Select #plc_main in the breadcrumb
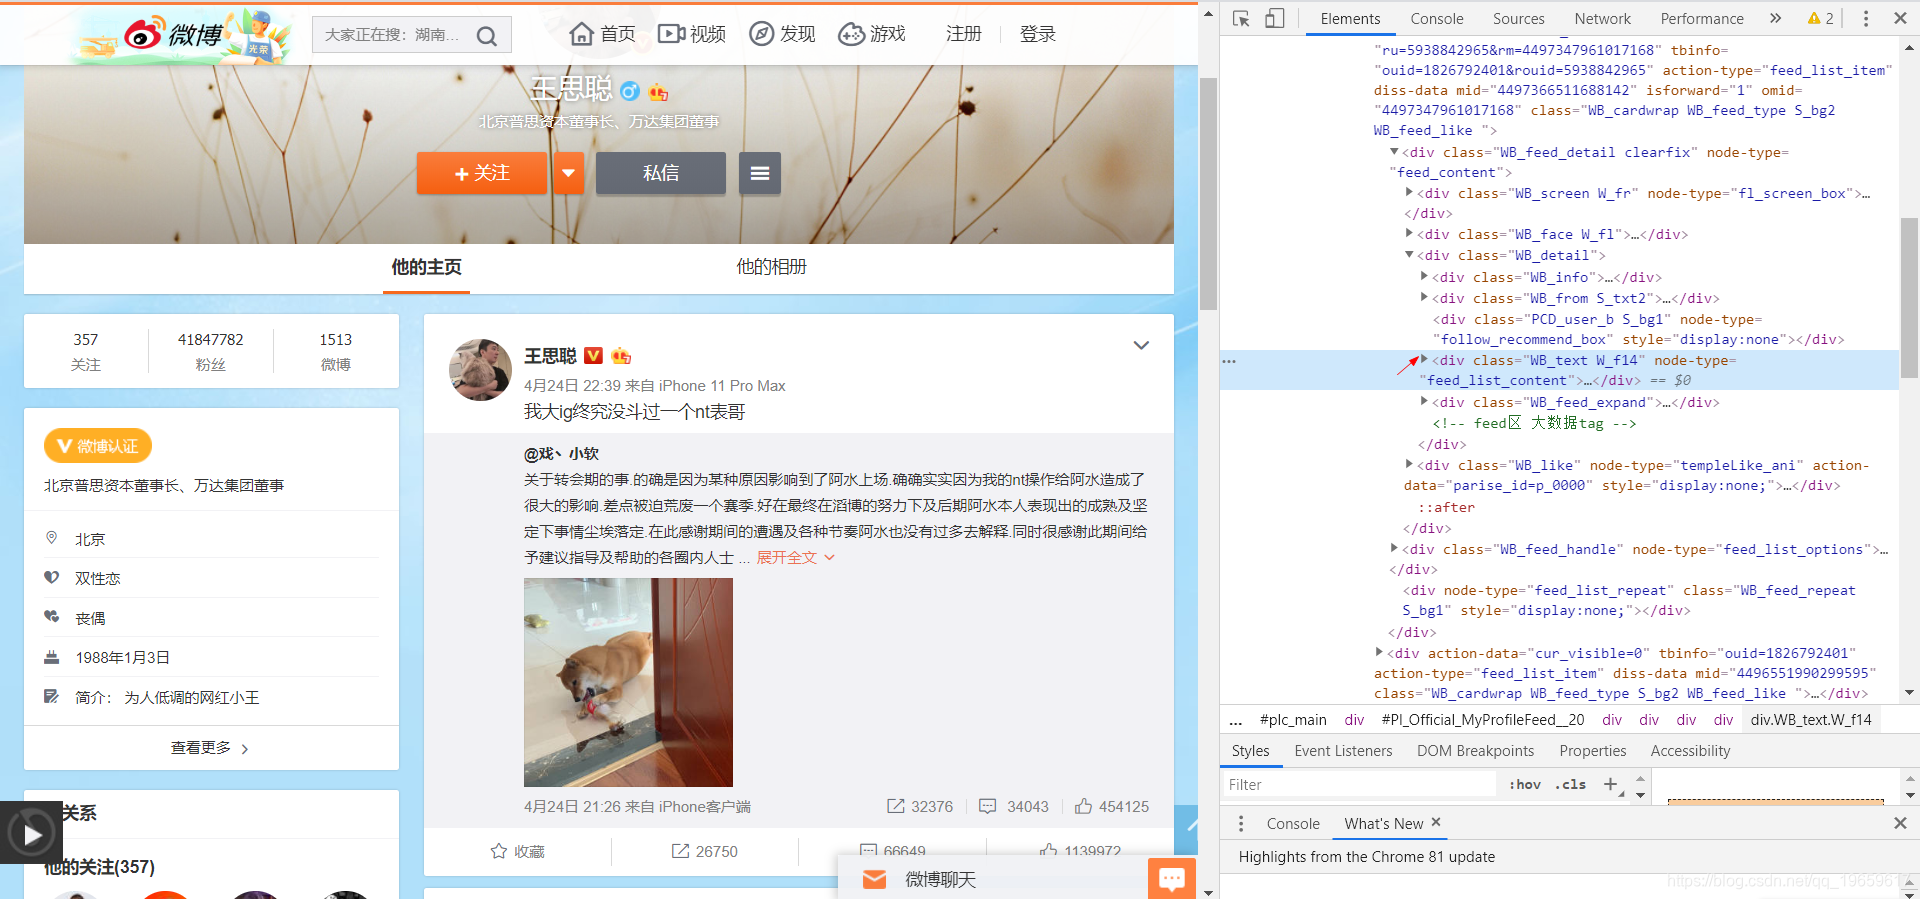This screenshot has width=1920, height=899. tap(1293, 719)
